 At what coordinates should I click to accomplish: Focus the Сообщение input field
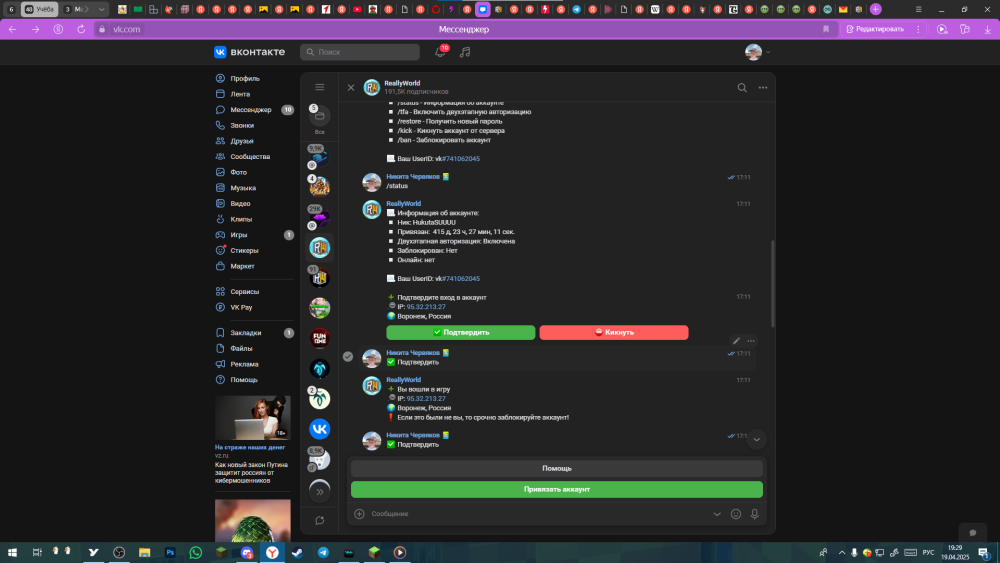(x=539, y=514)
